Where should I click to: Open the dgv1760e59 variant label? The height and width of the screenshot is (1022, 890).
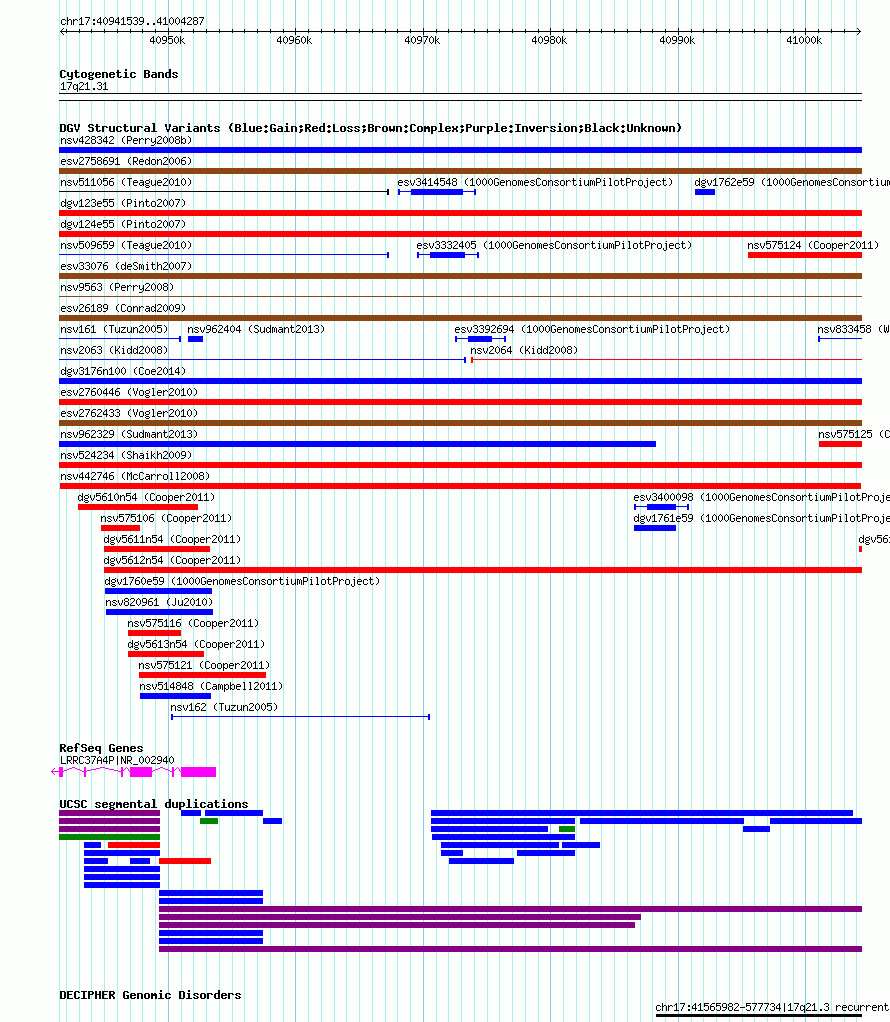pyautogui.click(x=242, y=581)
